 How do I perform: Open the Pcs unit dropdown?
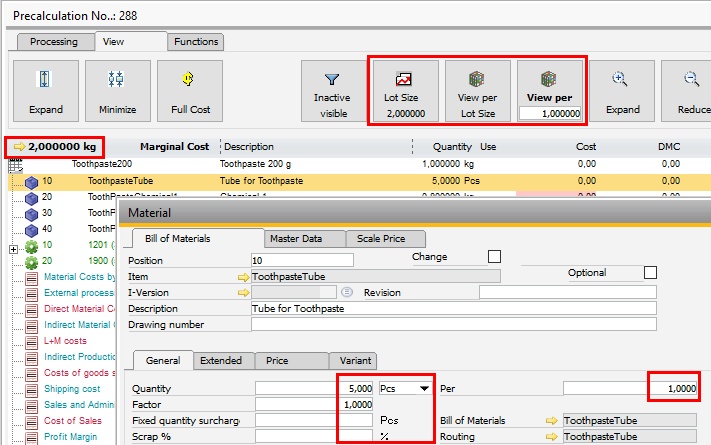tap(424, 388)
